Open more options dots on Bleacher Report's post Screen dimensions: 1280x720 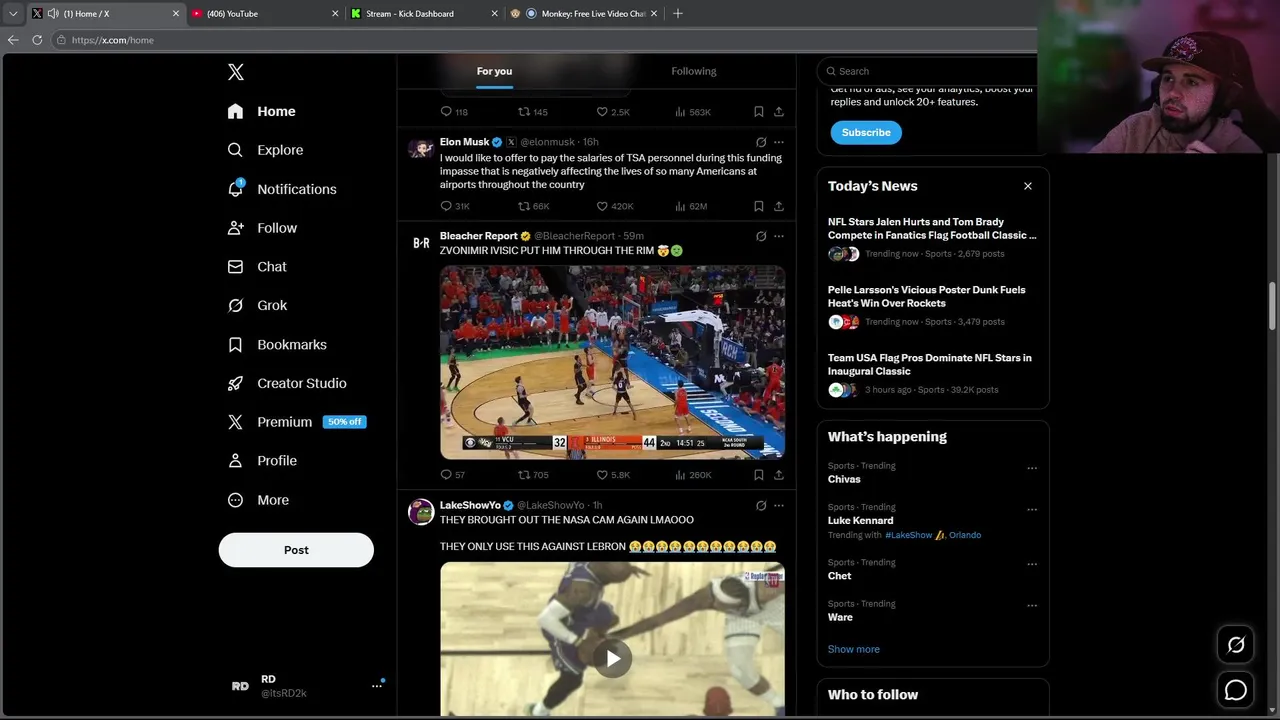click(x=779, y=236)
